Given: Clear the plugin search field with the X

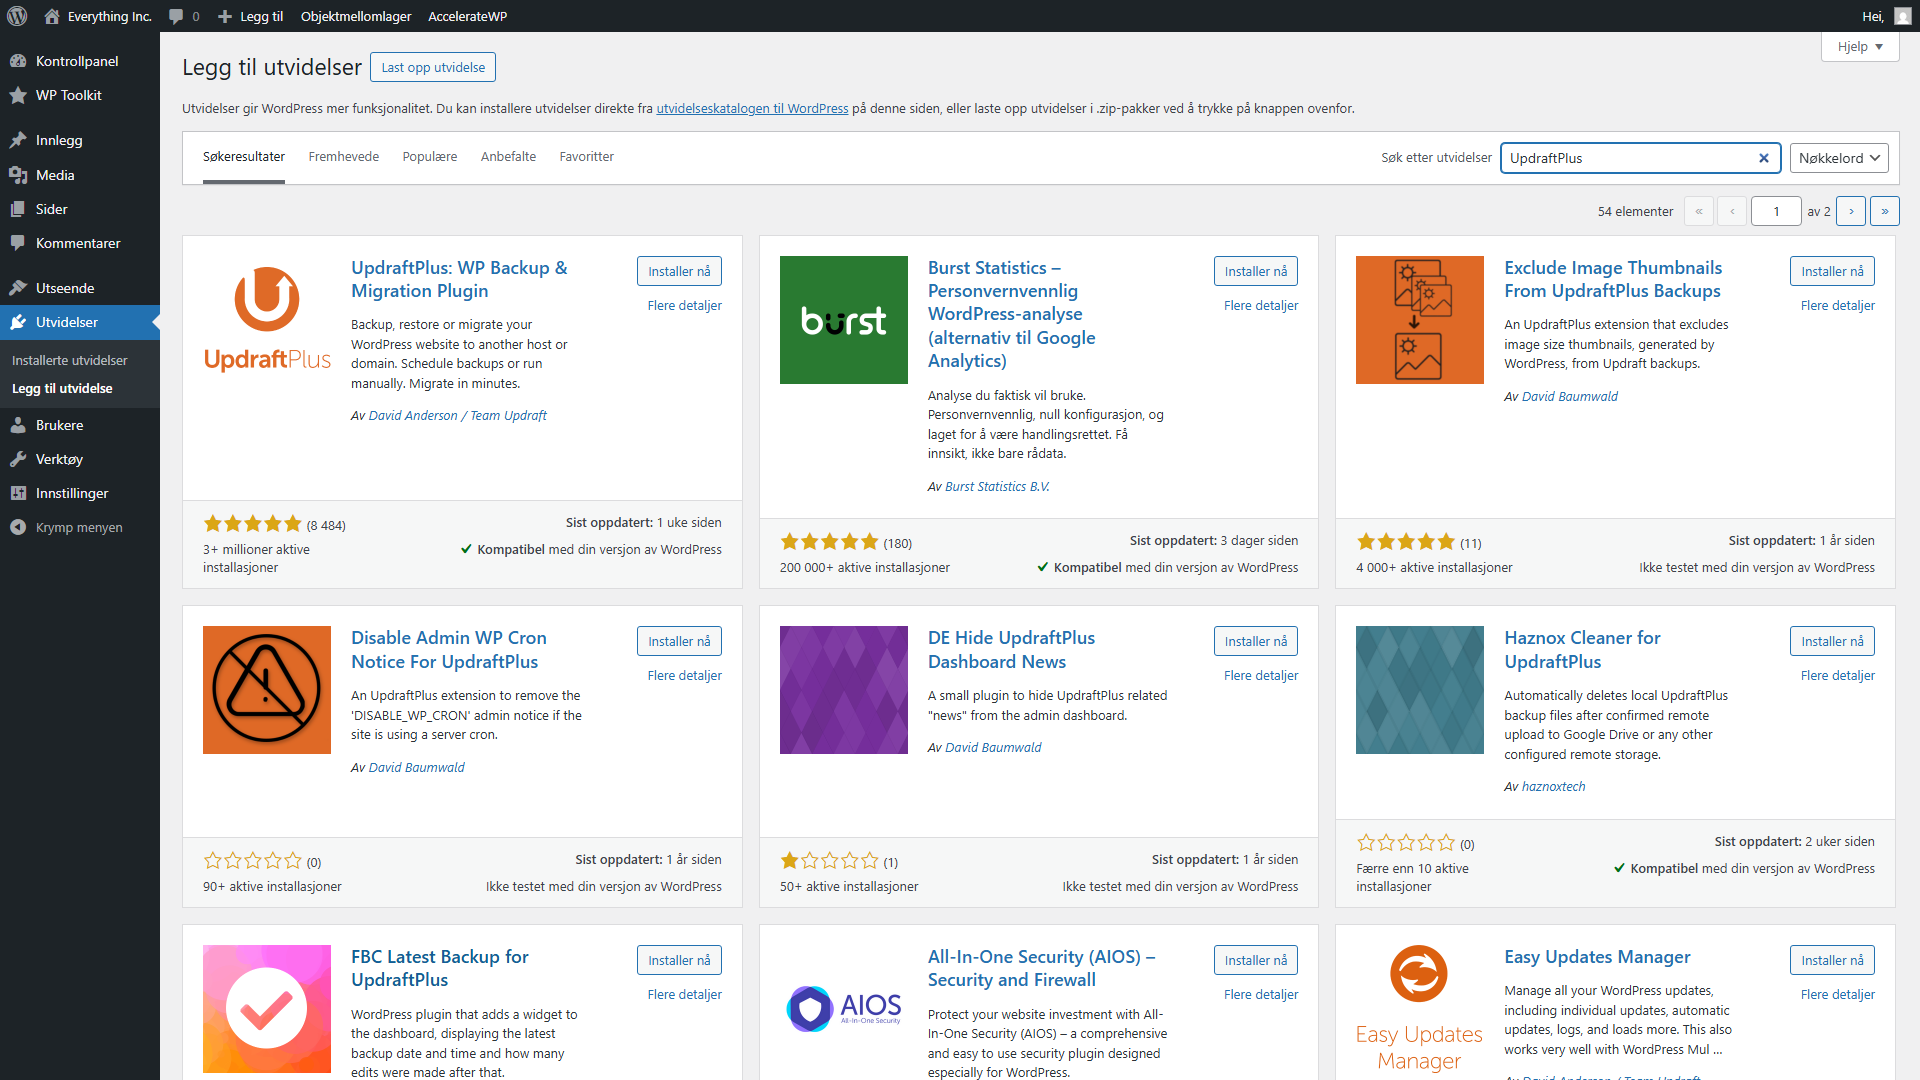Looking at the screenshot, I should [x=1764, y=158].
